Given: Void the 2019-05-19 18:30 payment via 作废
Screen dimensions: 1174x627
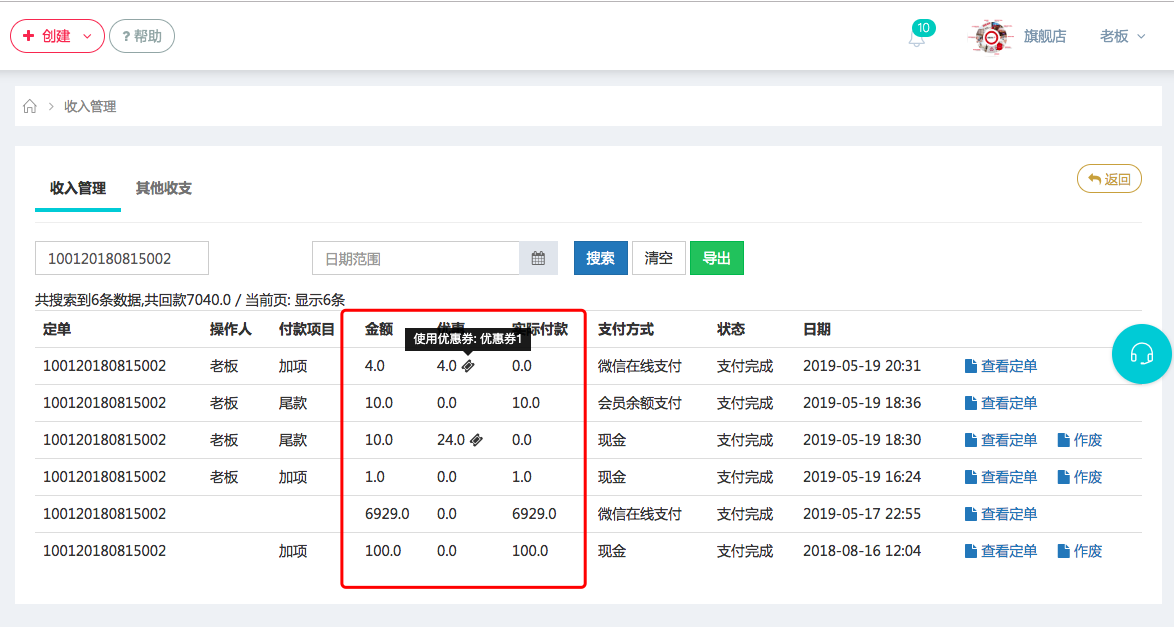Looking at the screenshot, I should [x=1080, y=440].
